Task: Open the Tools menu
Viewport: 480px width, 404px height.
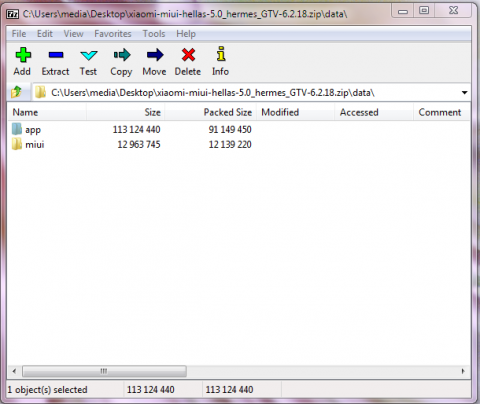Action: tap(154, 34)
